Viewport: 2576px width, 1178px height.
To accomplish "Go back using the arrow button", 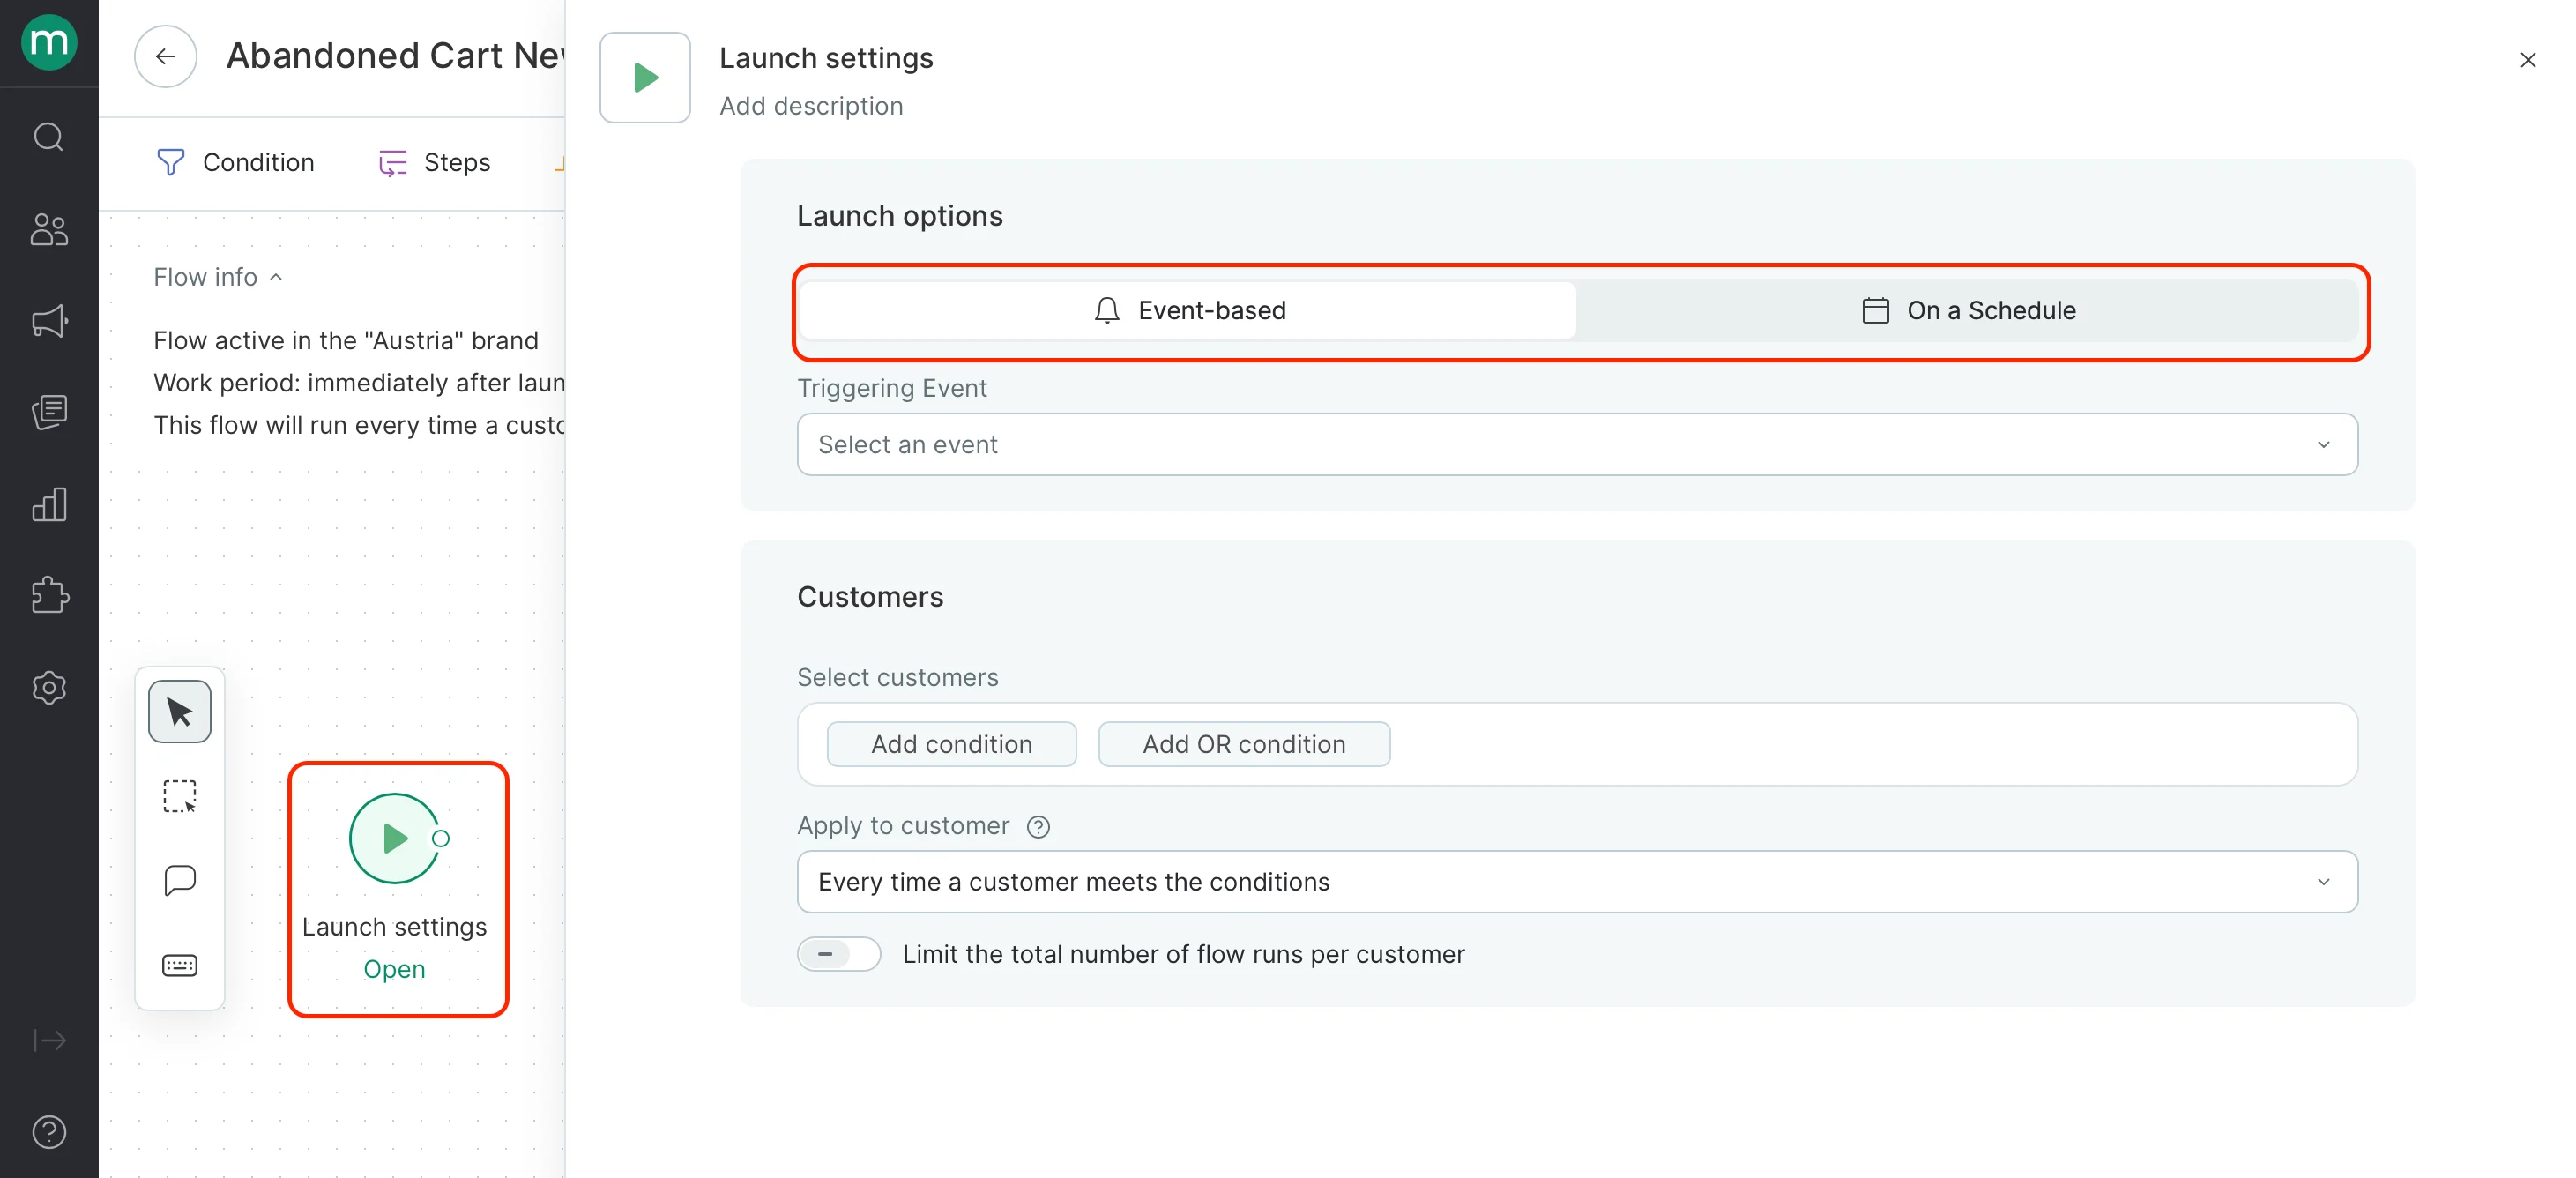I will [166, 57].
